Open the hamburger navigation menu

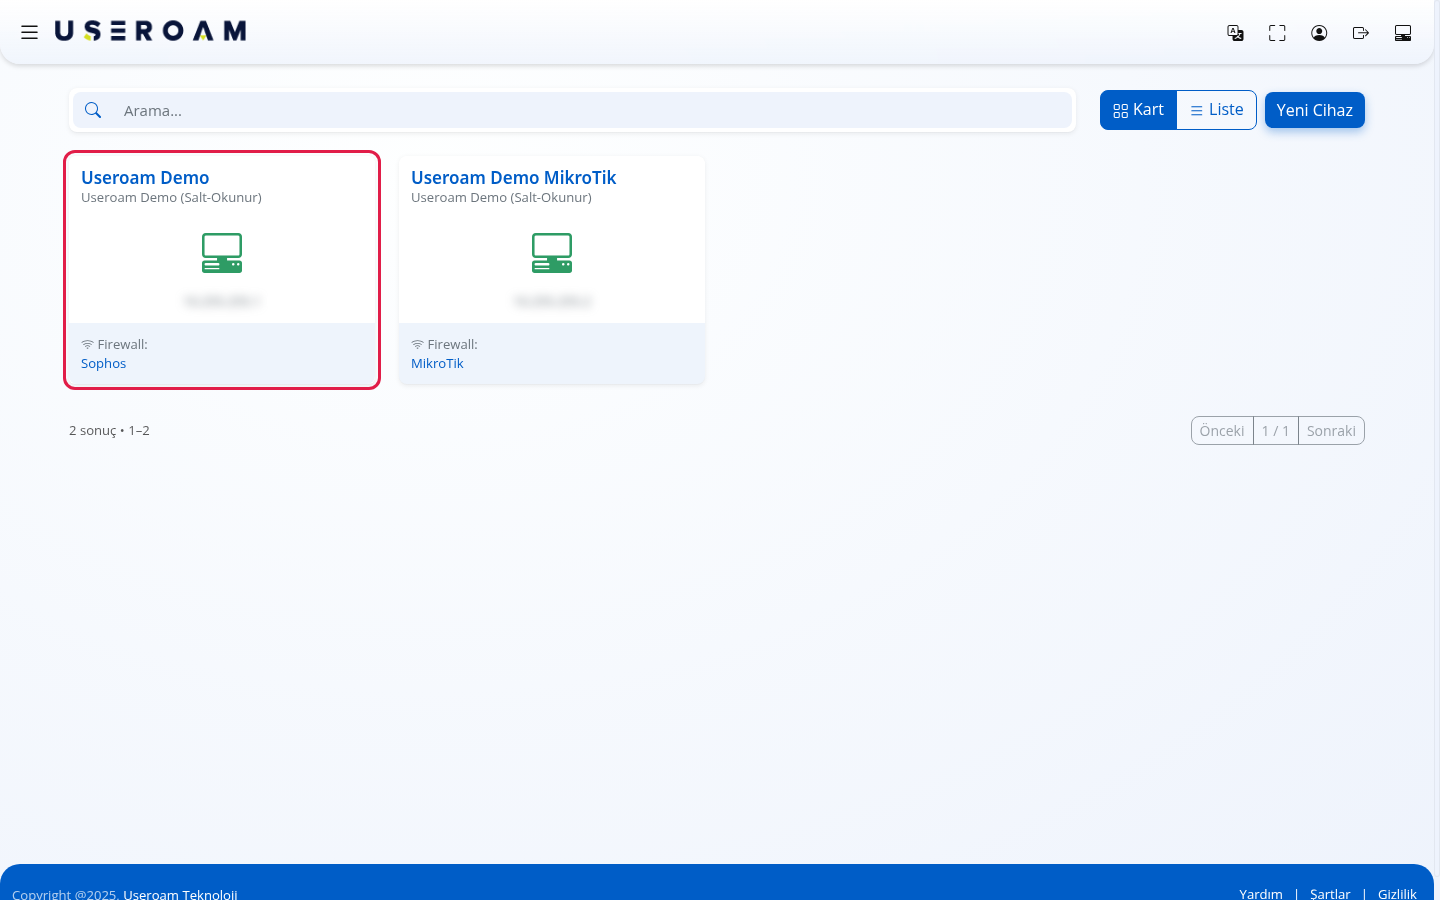[30, 32]
